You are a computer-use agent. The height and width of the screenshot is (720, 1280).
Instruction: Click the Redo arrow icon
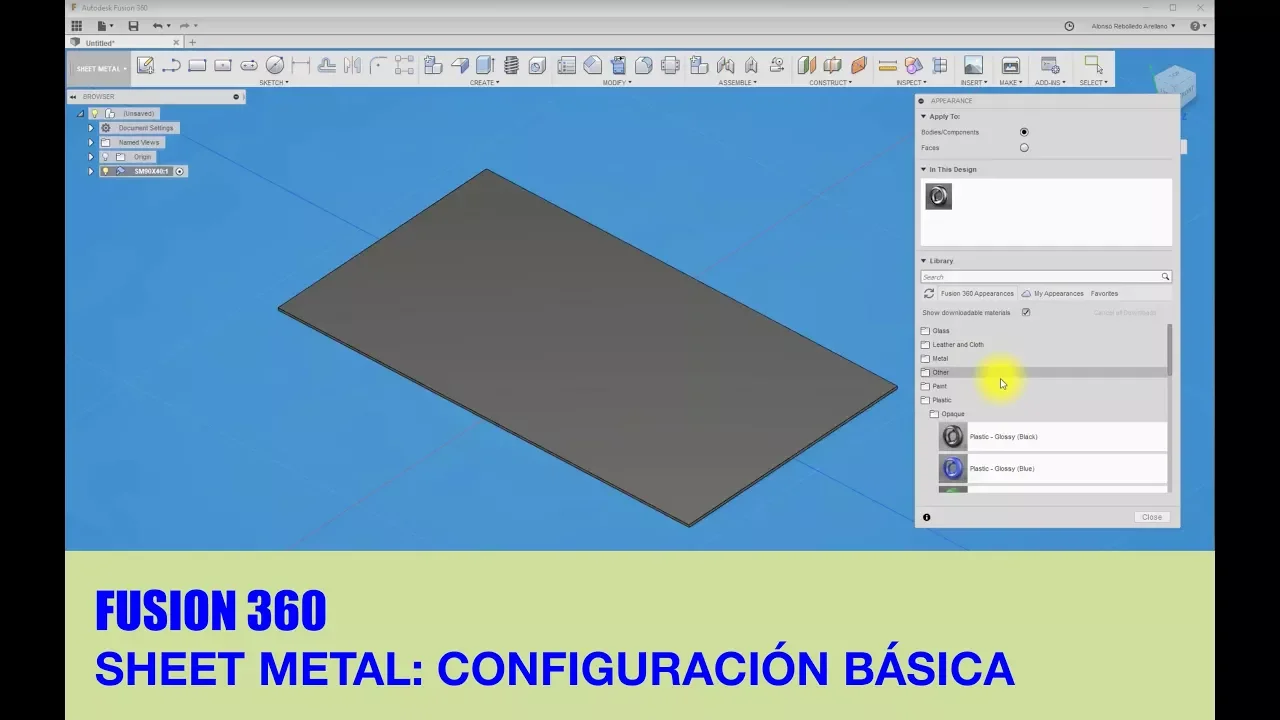point(184,26)
